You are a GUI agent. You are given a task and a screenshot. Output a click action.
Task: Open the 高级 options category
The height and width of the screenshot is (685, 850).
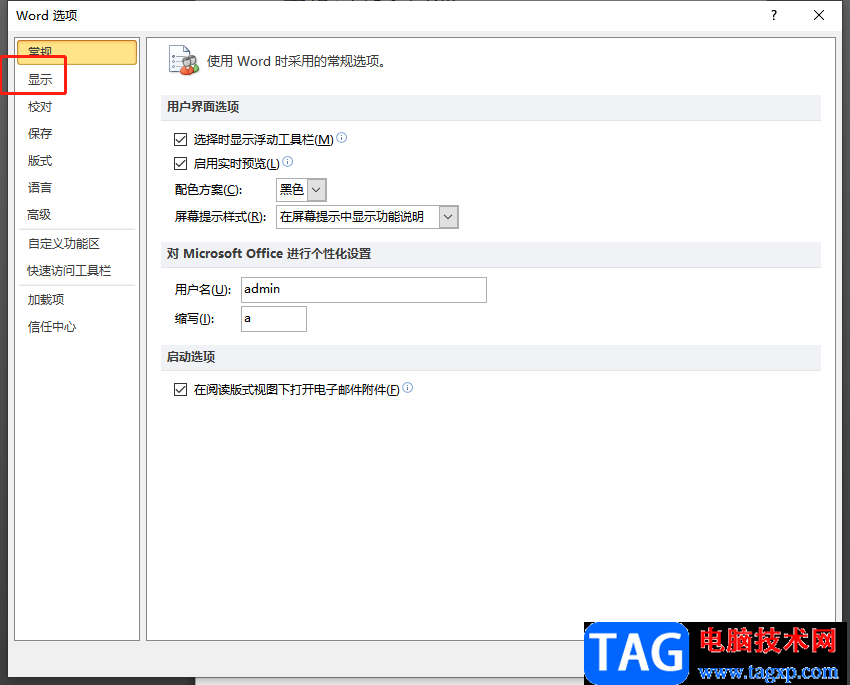(40, 215)
